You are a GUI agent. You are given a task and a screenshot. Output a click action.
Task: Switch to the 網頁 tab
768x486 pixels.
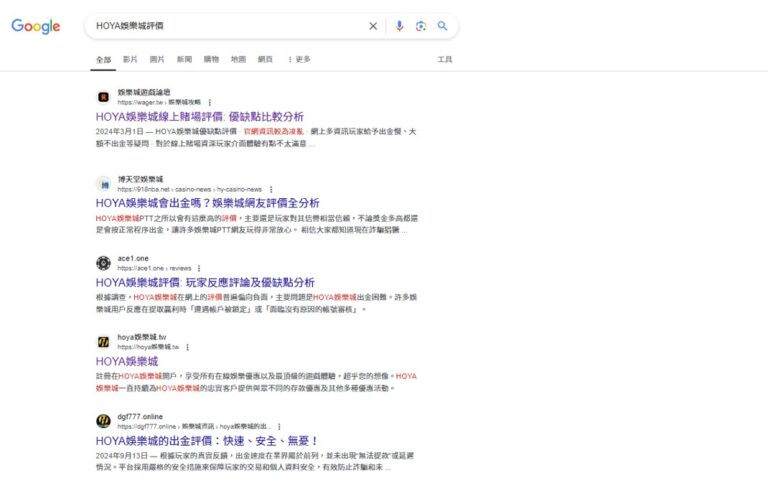265,59
